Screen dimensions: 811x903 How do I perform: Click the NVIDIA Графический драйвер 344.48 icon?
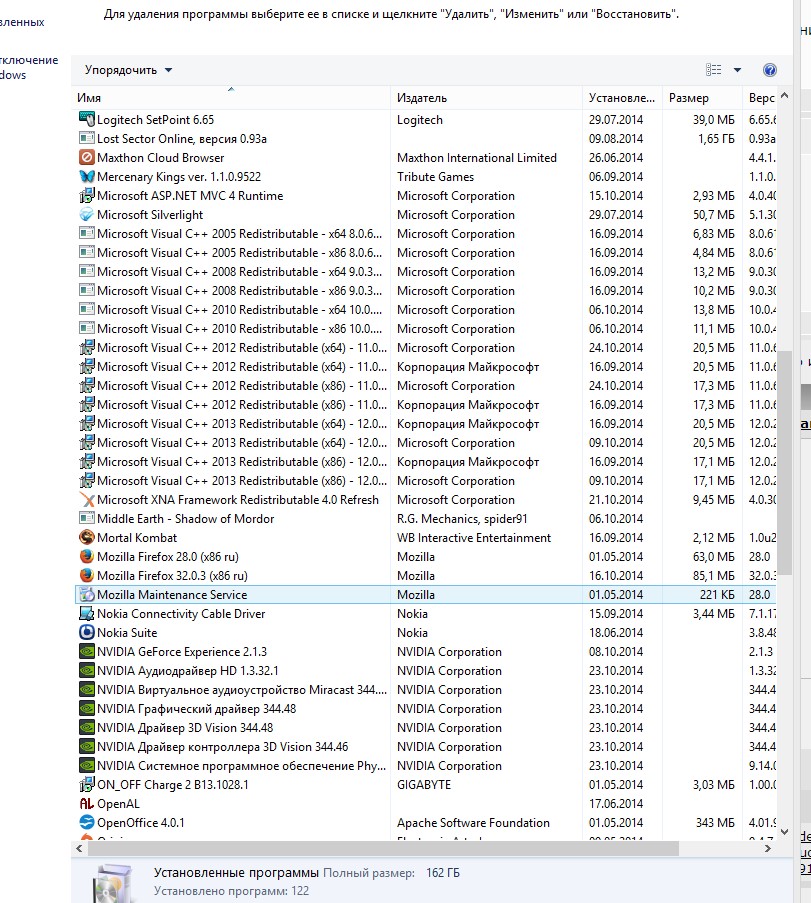[x=86, y=708]
